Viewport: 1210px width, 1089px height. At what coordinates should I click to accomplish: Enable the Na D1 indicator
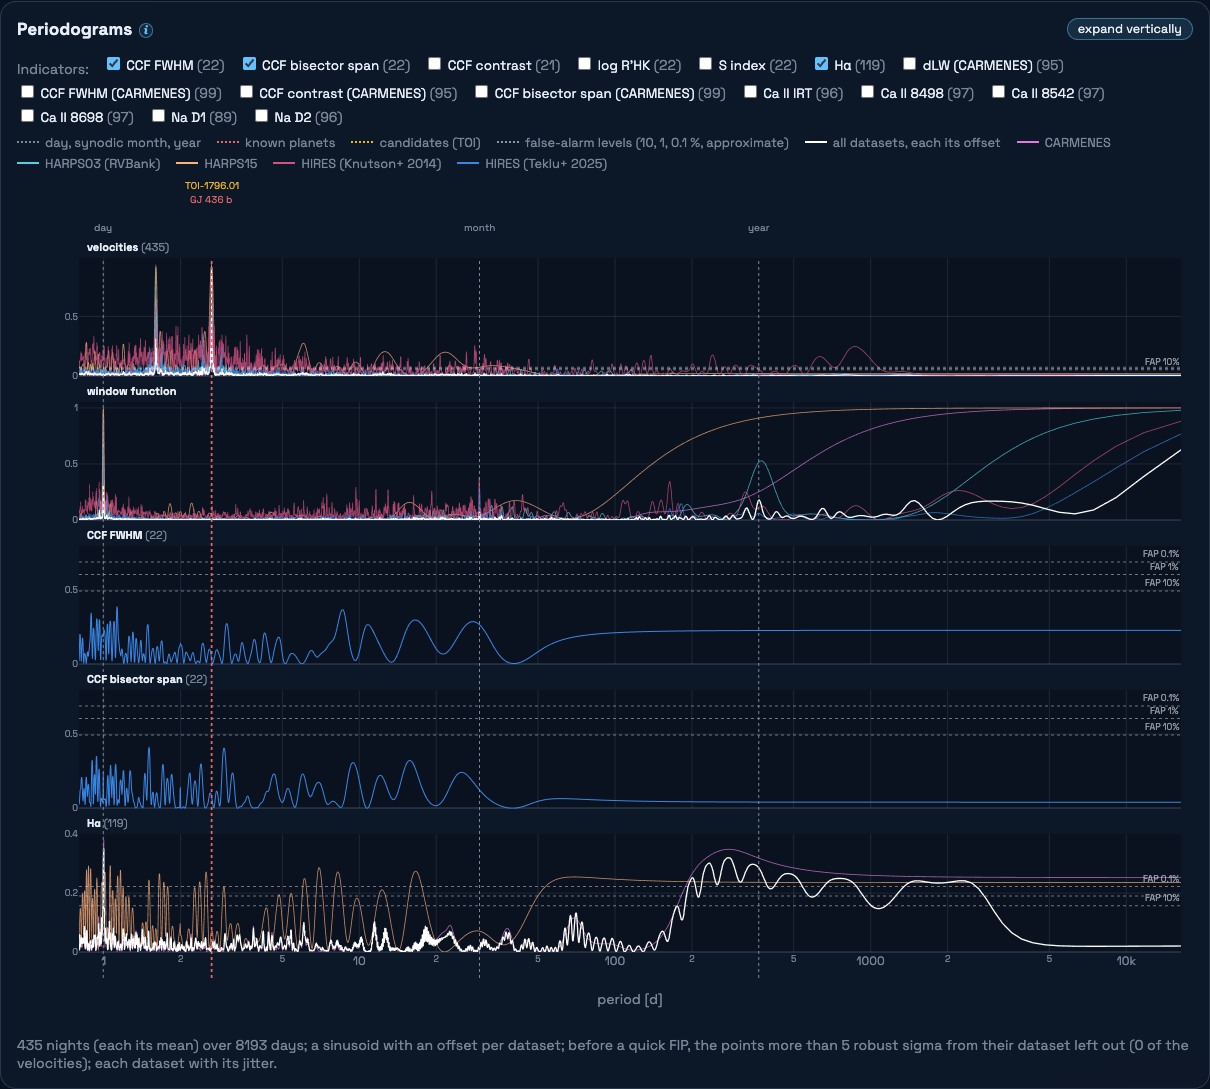click(x=159, y=116)
